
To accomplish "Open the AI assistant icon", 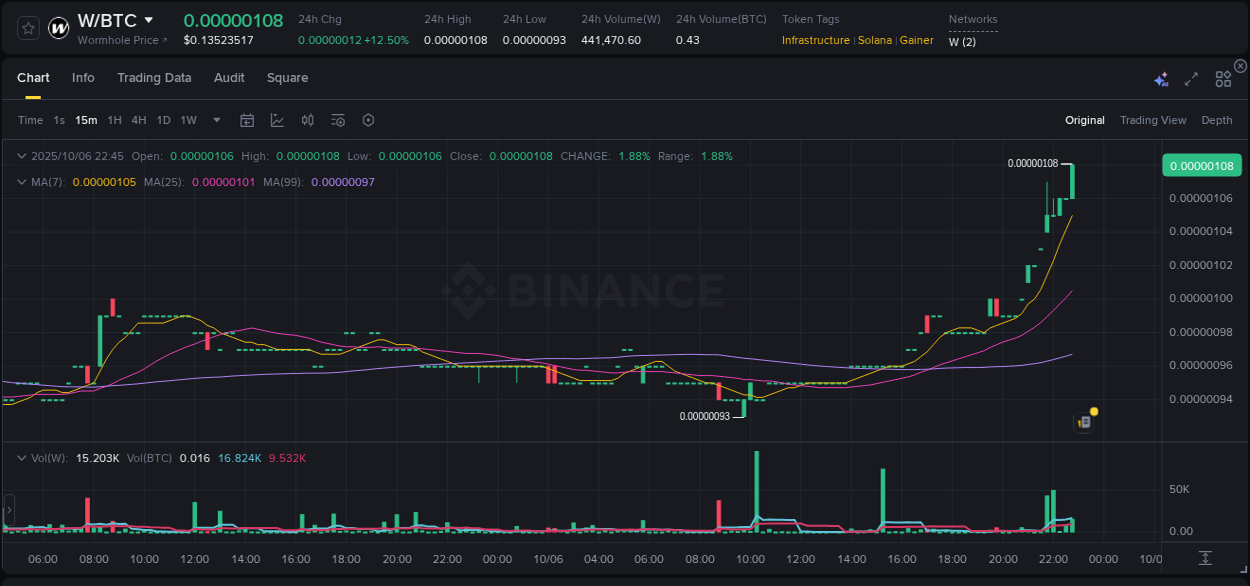I will (x=1161, y=78).
